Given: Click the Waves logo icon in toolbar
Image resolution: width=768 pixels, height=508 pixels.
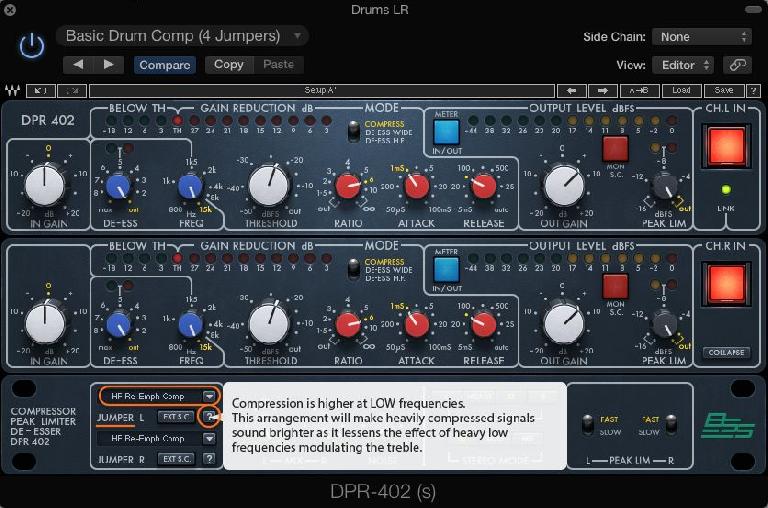Looking at the screenshot, I should pyautogui.click(x=12, y=91).
